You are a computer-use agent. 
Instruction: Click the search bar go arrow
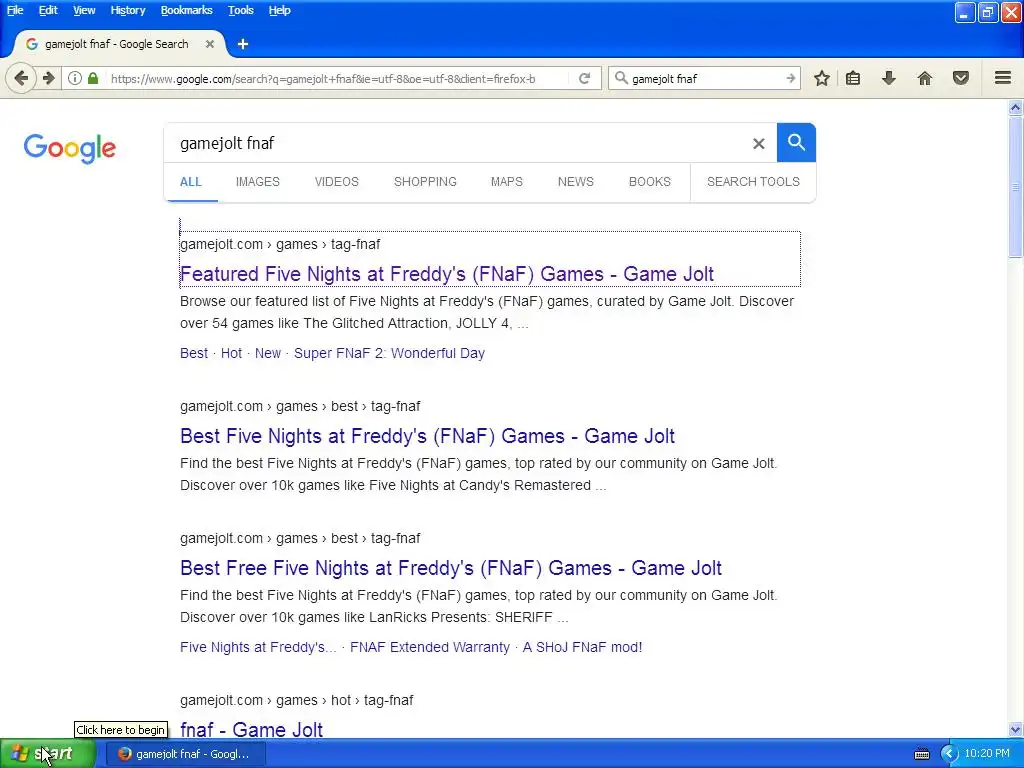(x=790, y=78)
